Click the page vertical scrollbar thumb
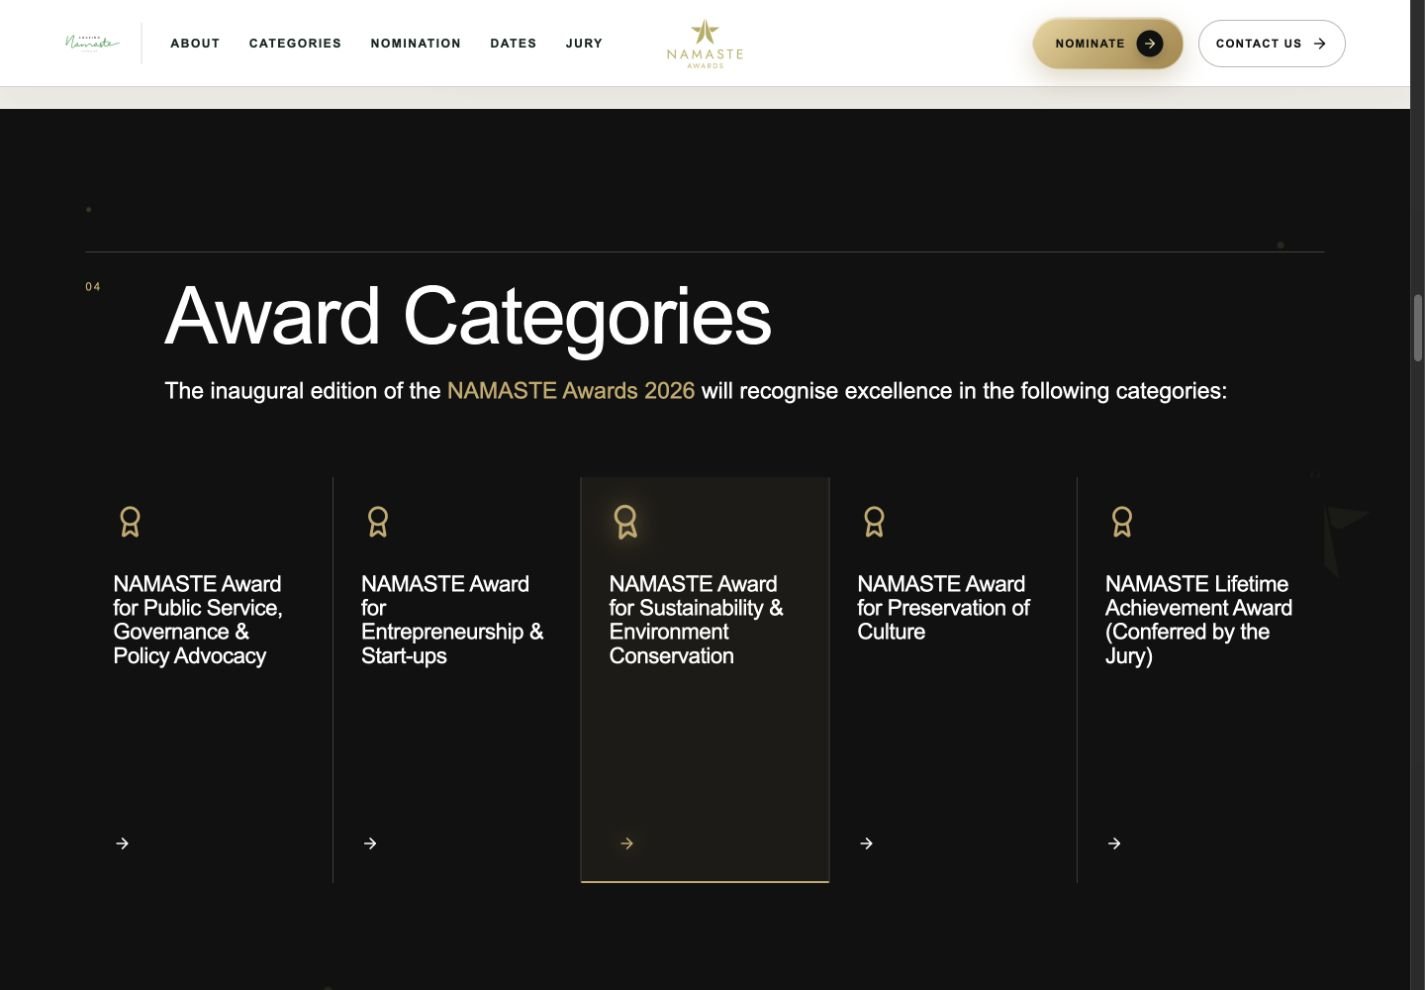 tap(1417, 328)
